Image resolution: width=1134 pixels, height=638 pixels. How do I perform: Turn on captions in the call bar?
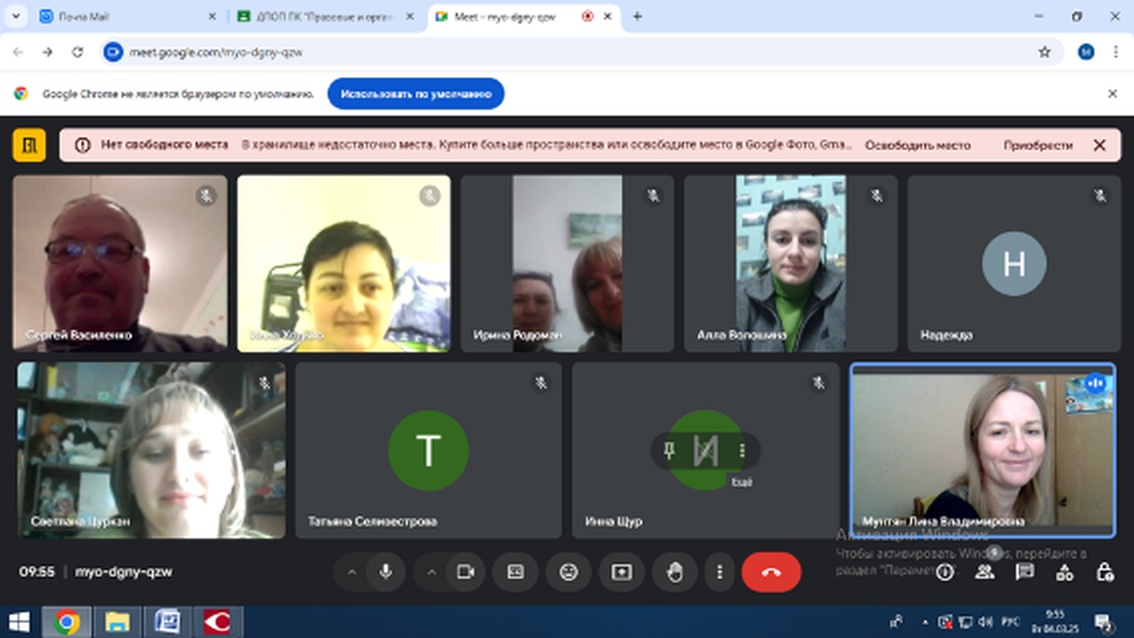click(516, 572)
